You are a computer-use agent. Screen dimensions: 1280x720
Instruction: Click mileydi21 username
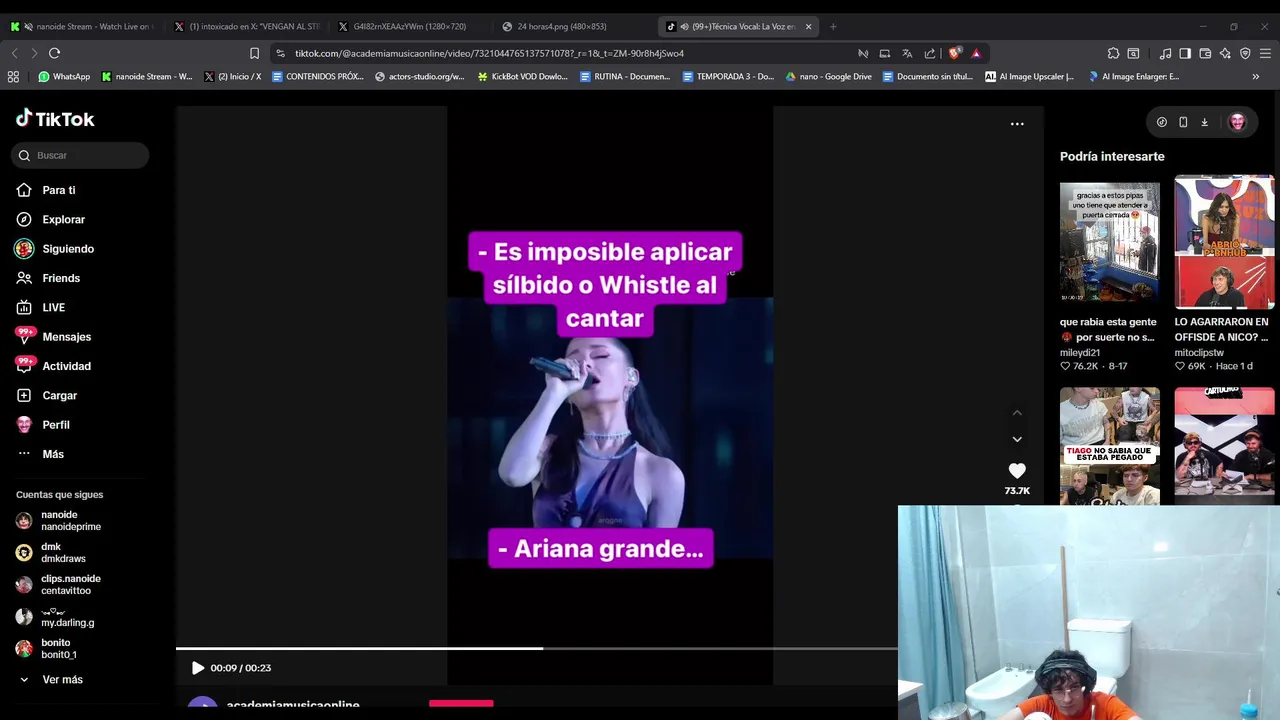(x=1080, y=353)
